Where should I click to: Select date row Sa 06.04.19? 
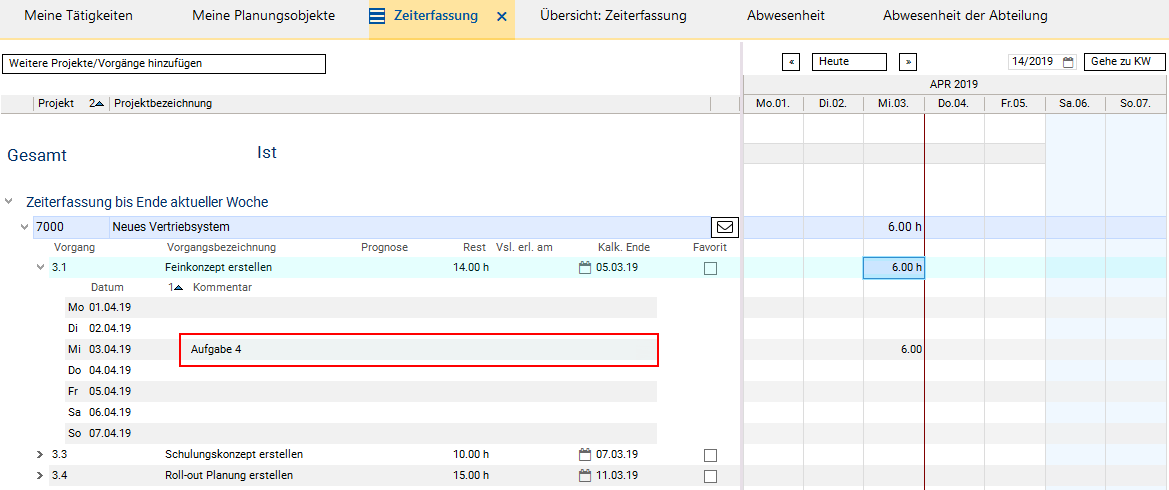(x=361, y=412)
